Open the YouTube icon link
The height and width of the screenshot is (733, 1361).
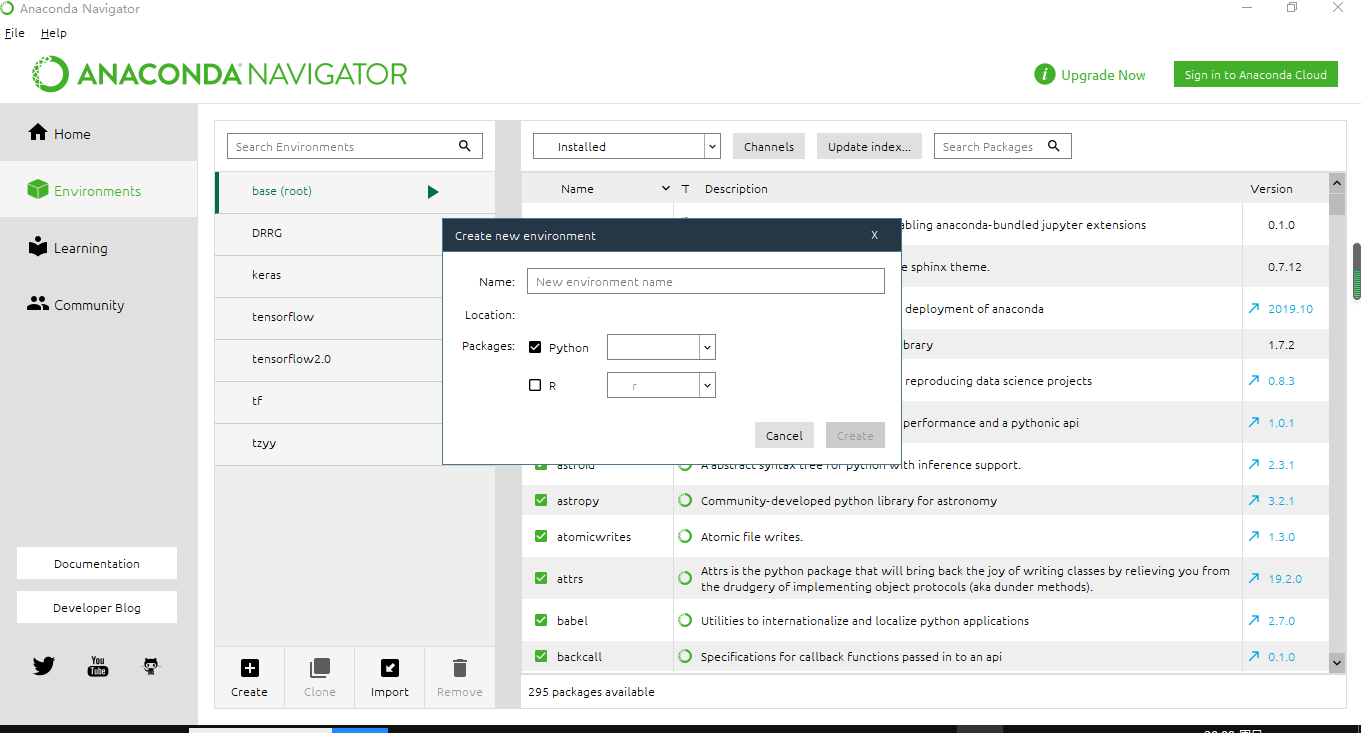click(x=98, y=666)
